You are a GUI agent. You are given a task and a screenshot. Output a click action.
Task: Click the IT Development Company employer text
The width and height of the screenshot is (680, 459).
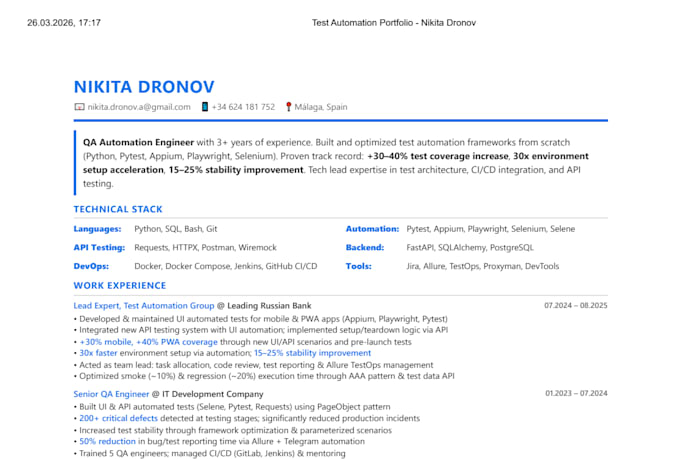(x=212, y=394)
